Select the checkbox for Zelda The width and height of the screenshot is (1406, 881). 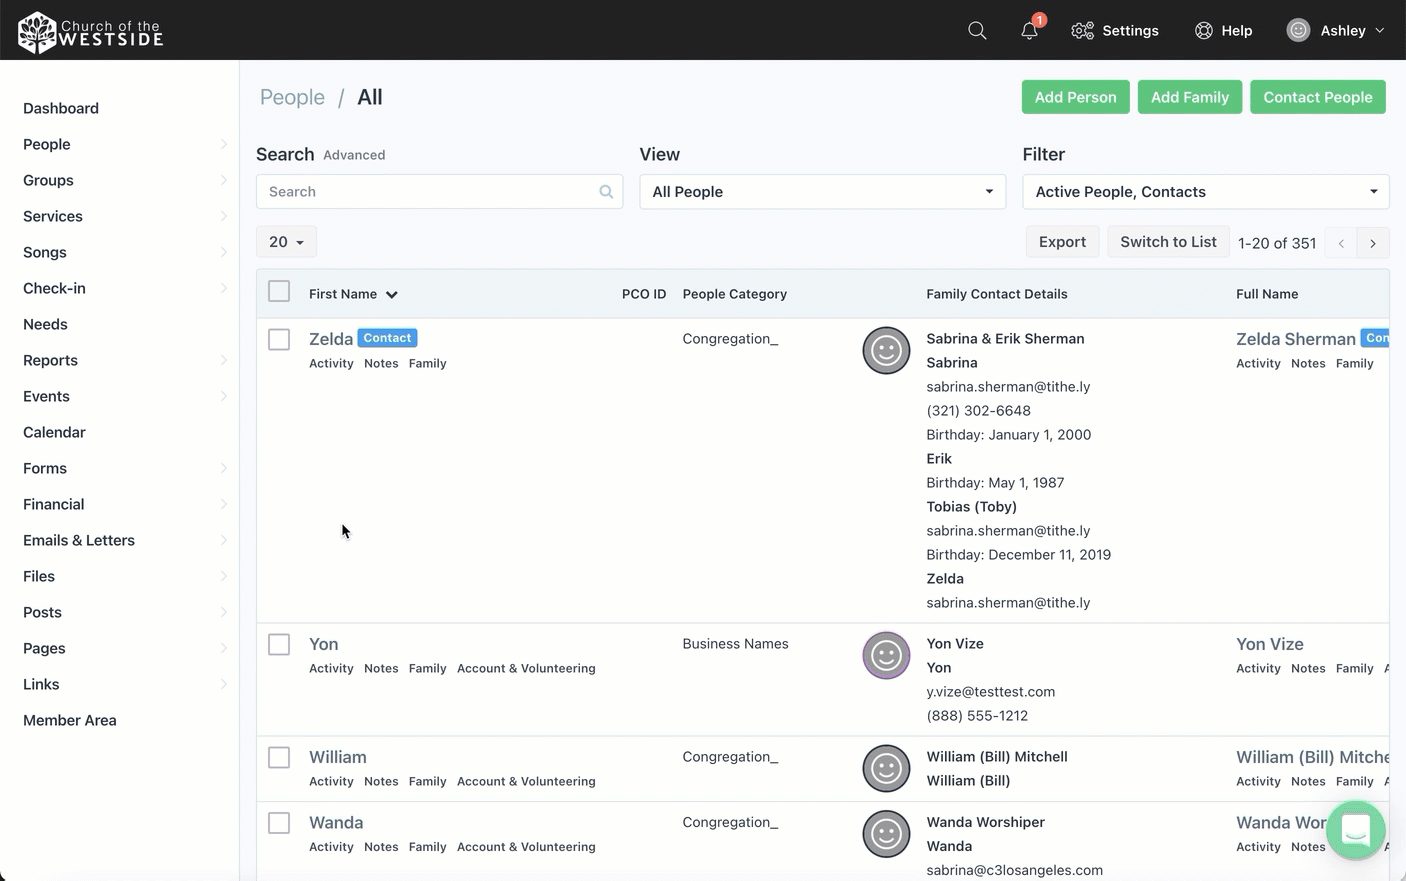(x=279, y=340)
